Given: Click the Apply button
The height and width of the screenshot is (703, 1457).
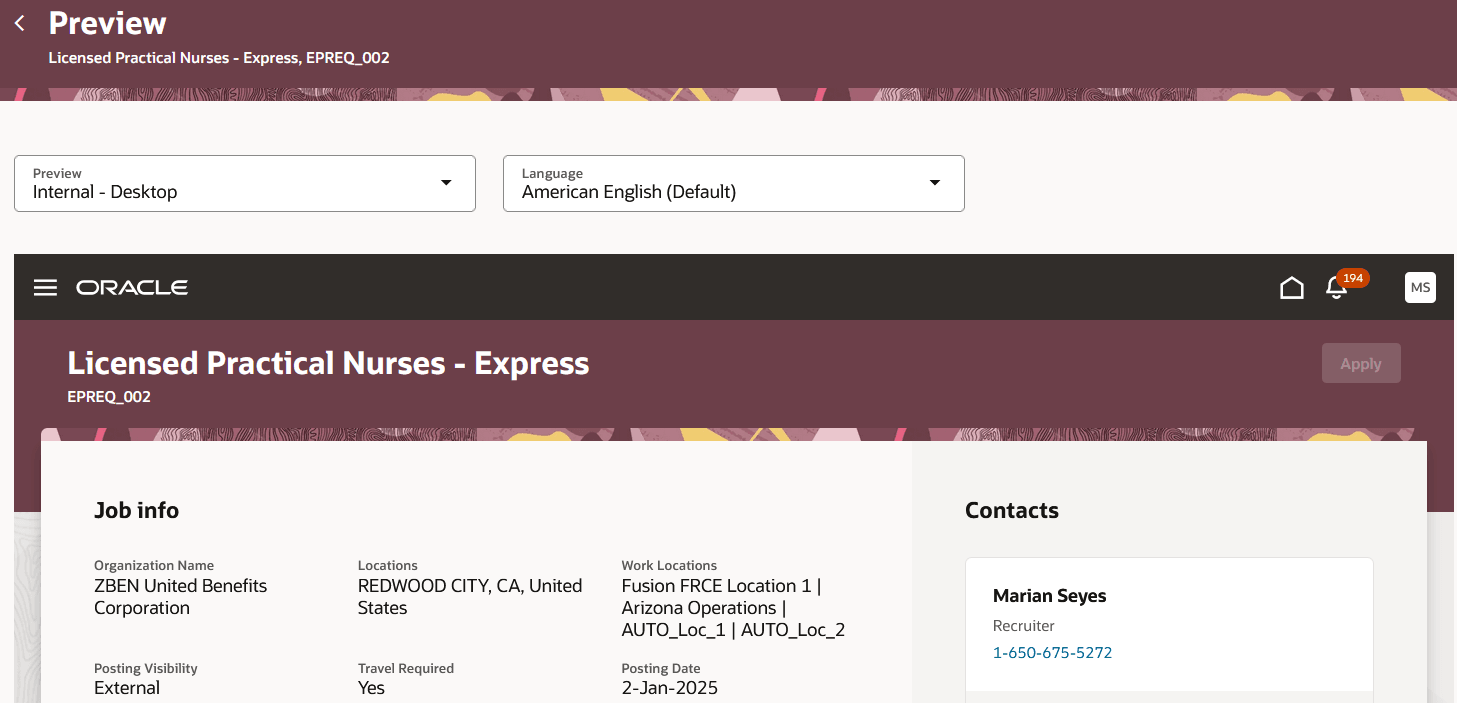Looking at the screenshot, I should tap(1361, 363).
